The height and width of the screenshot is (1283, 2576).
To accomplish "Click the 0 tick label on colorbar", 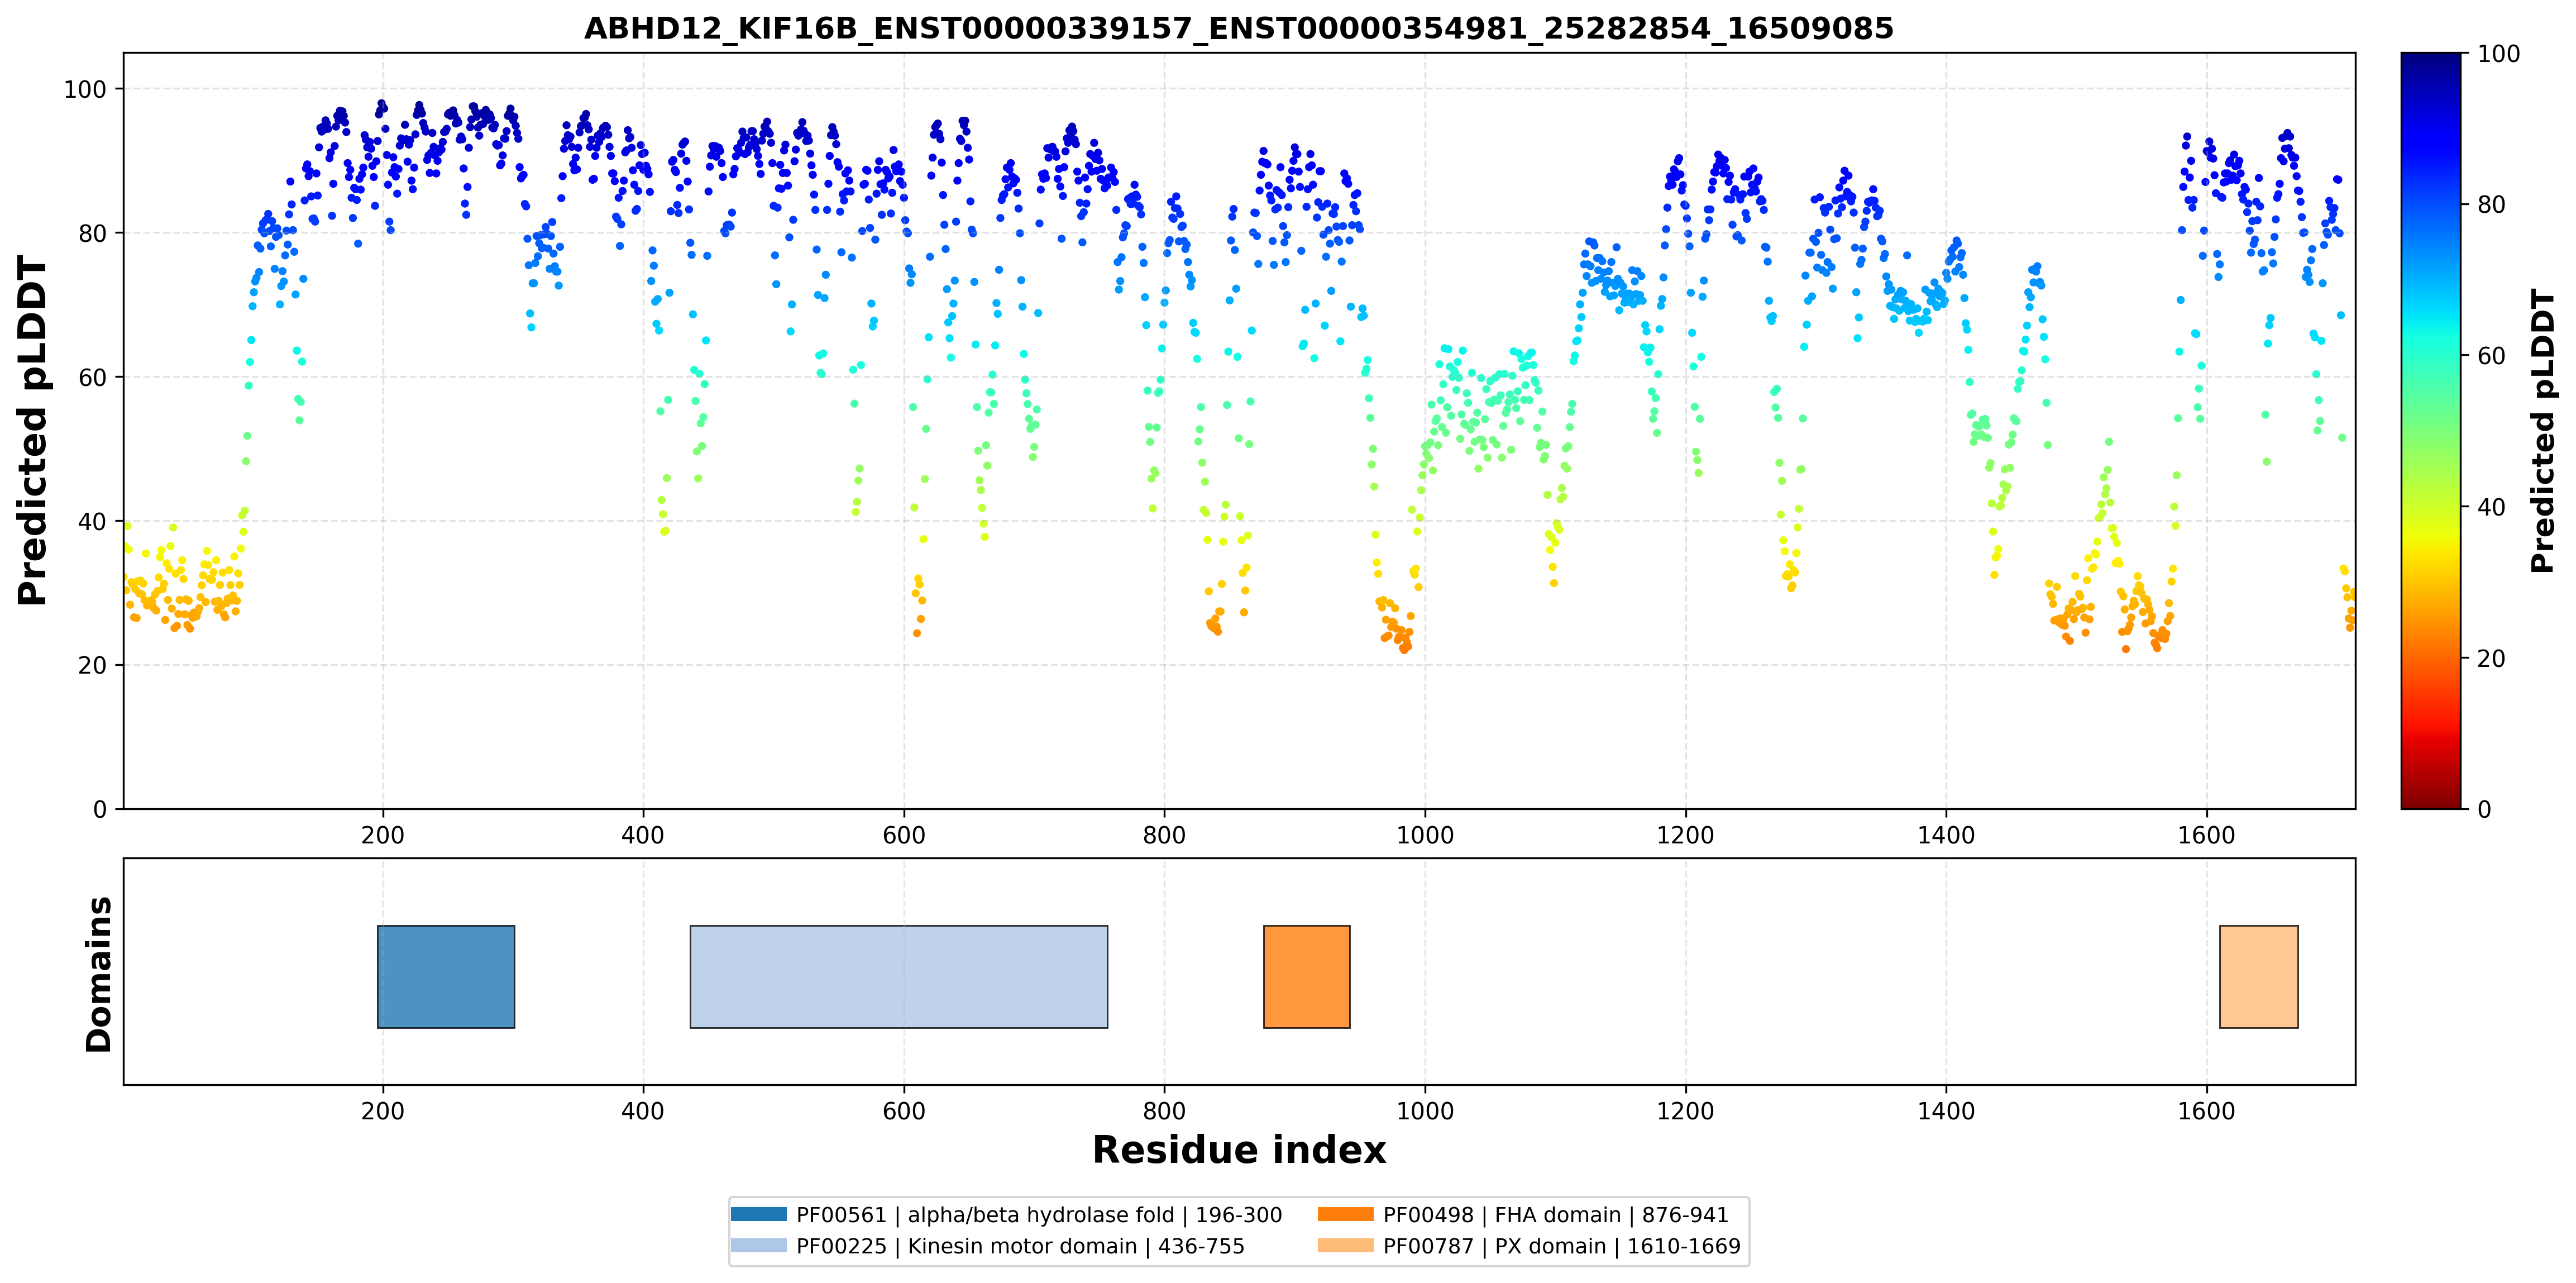I will [x=2484, y=809].
